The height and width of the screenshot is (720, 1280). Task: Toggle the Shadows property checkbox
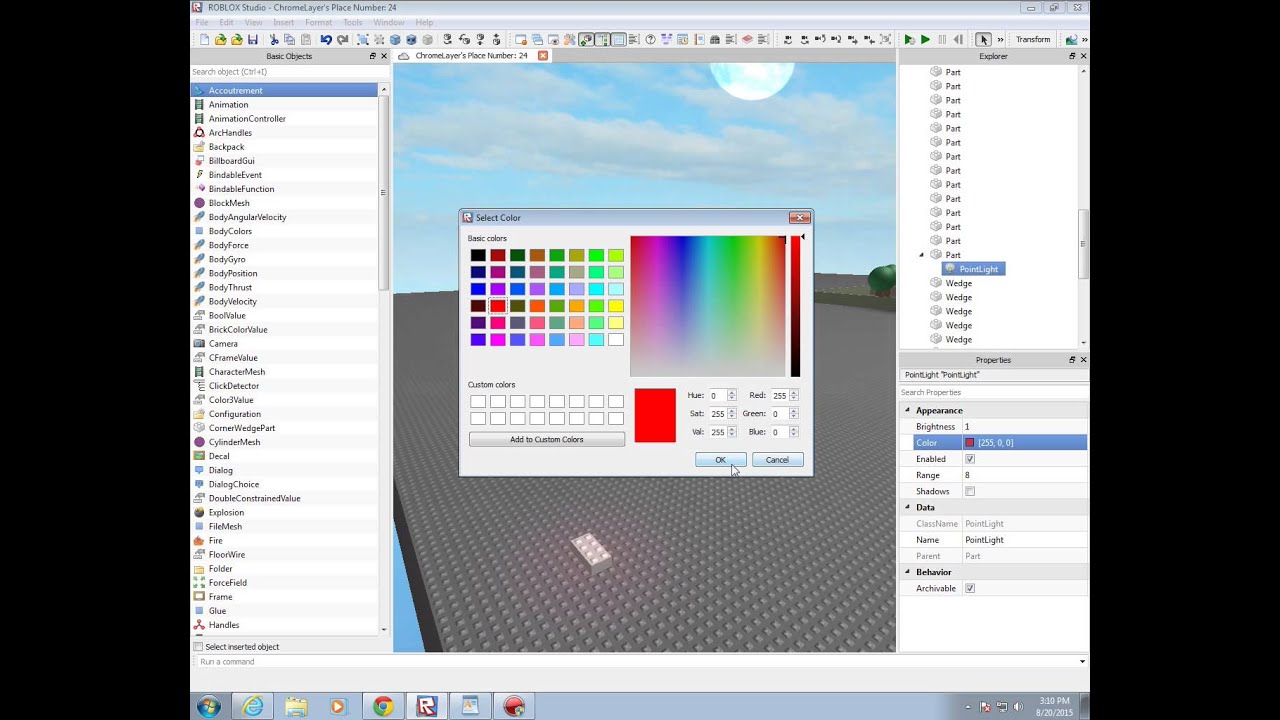[x=970, y=491]
